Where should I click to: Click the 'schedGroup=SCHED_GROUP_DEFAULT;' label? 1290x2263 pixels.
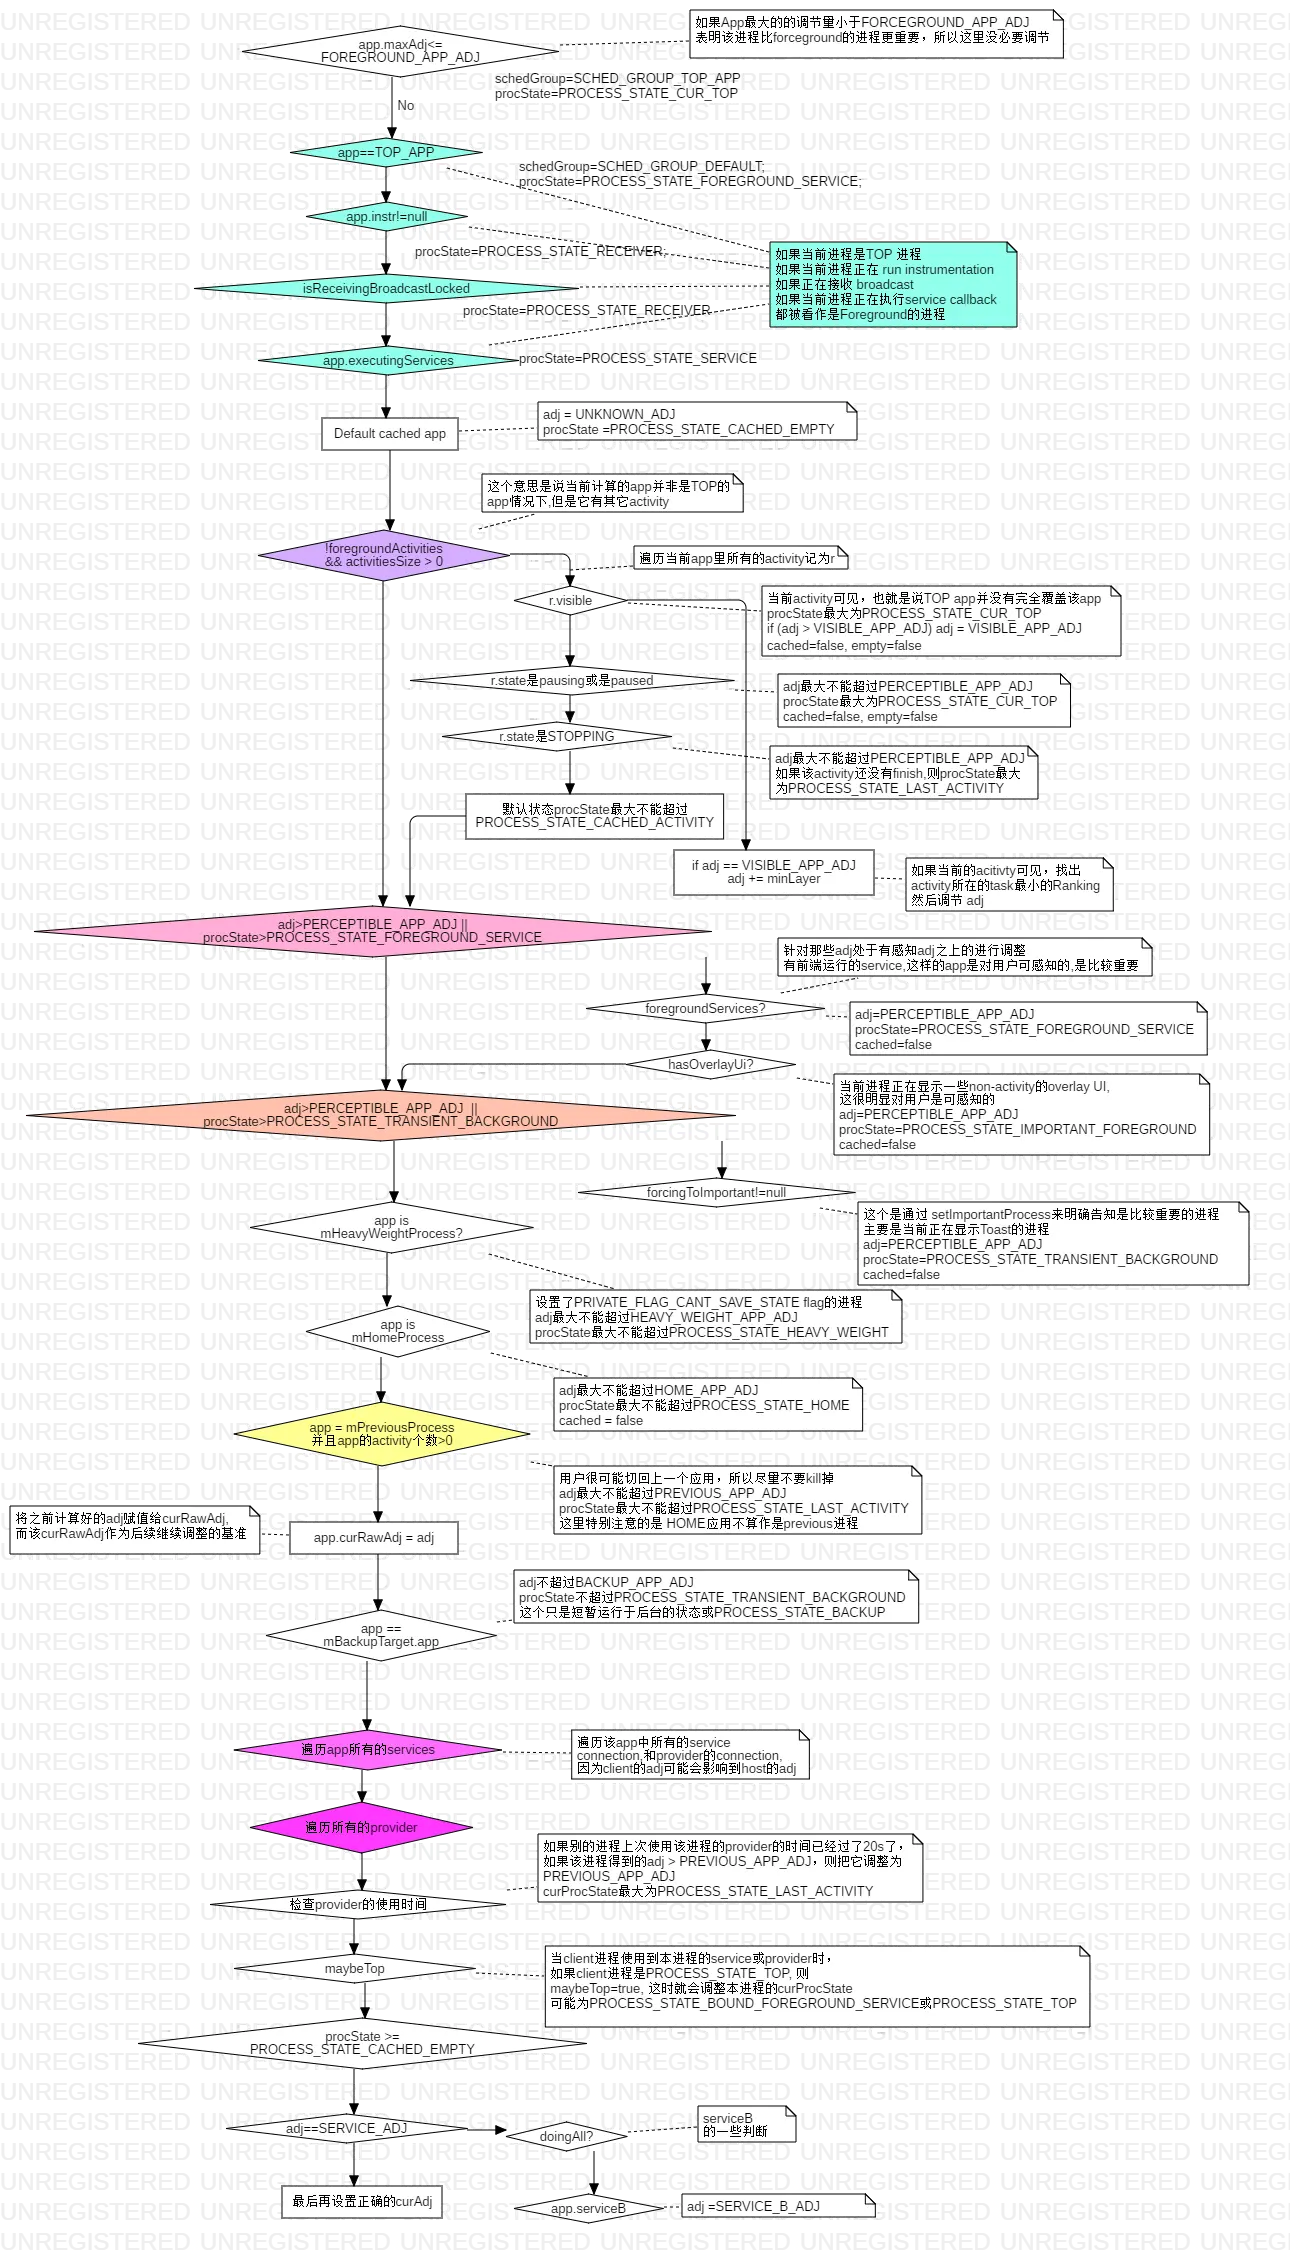[x=641, y=166]
